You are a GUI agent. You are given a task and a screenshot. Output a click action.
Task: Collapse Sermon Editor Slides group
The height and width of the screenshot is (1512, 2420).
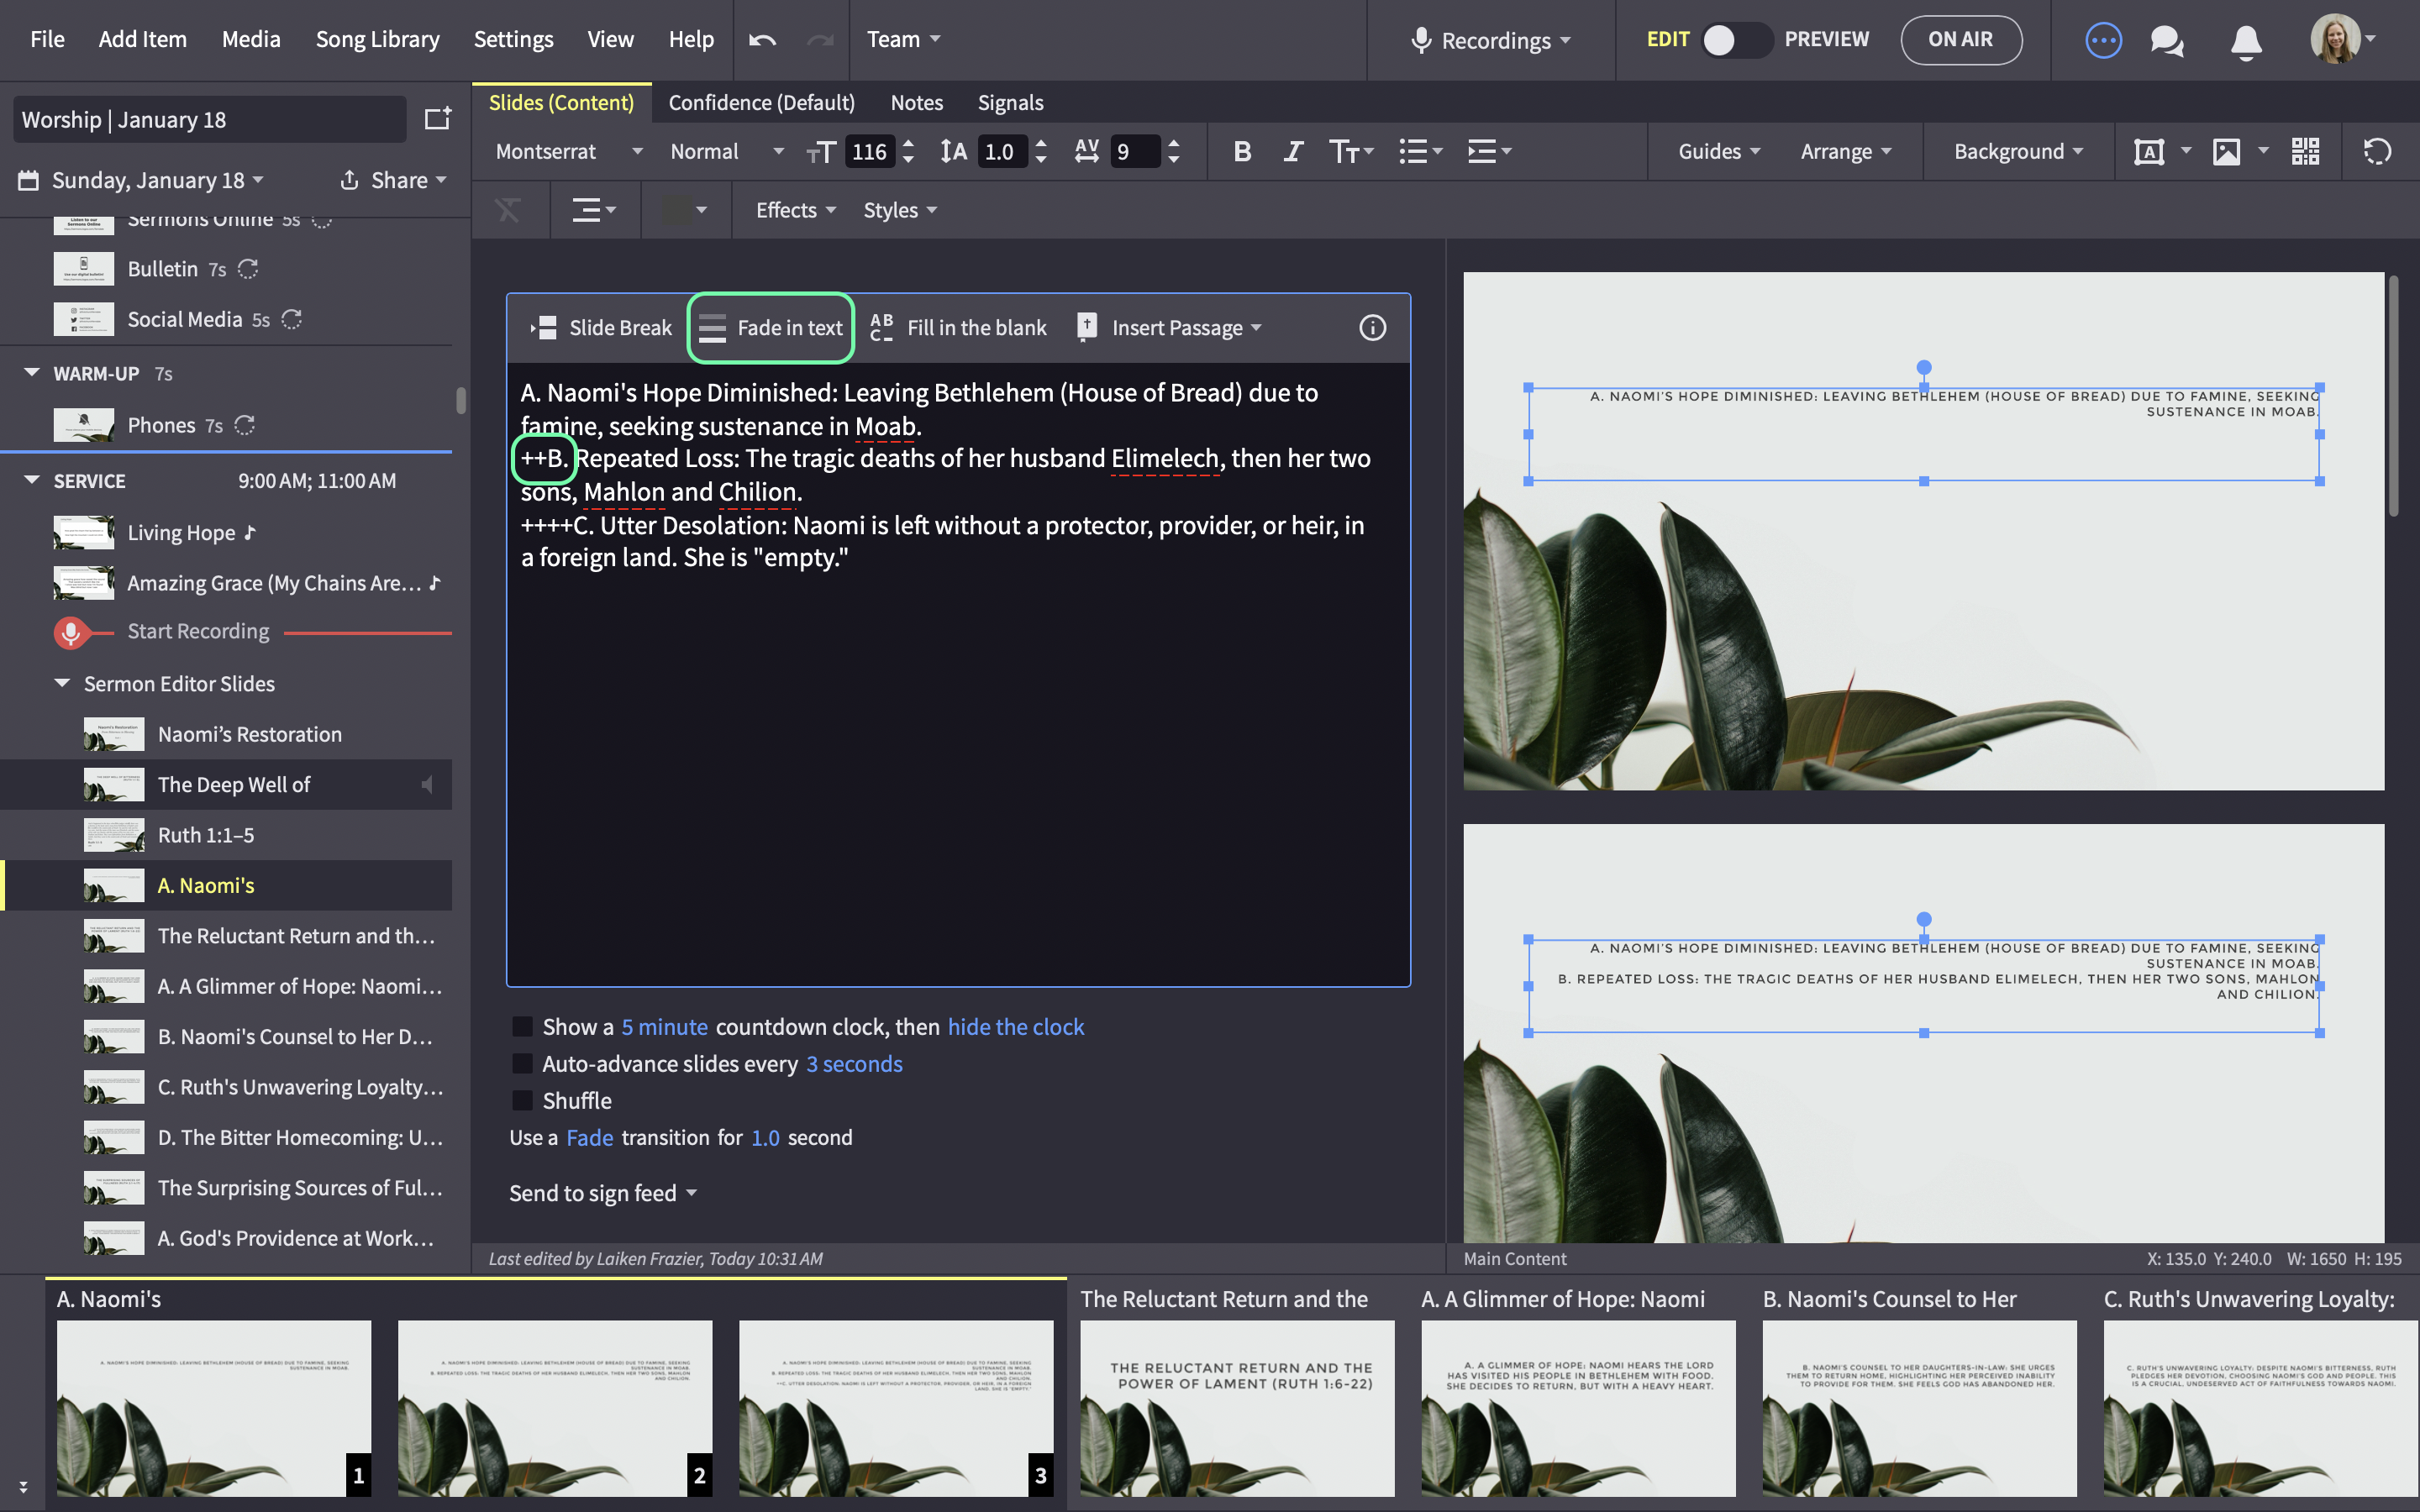(62, 684)
